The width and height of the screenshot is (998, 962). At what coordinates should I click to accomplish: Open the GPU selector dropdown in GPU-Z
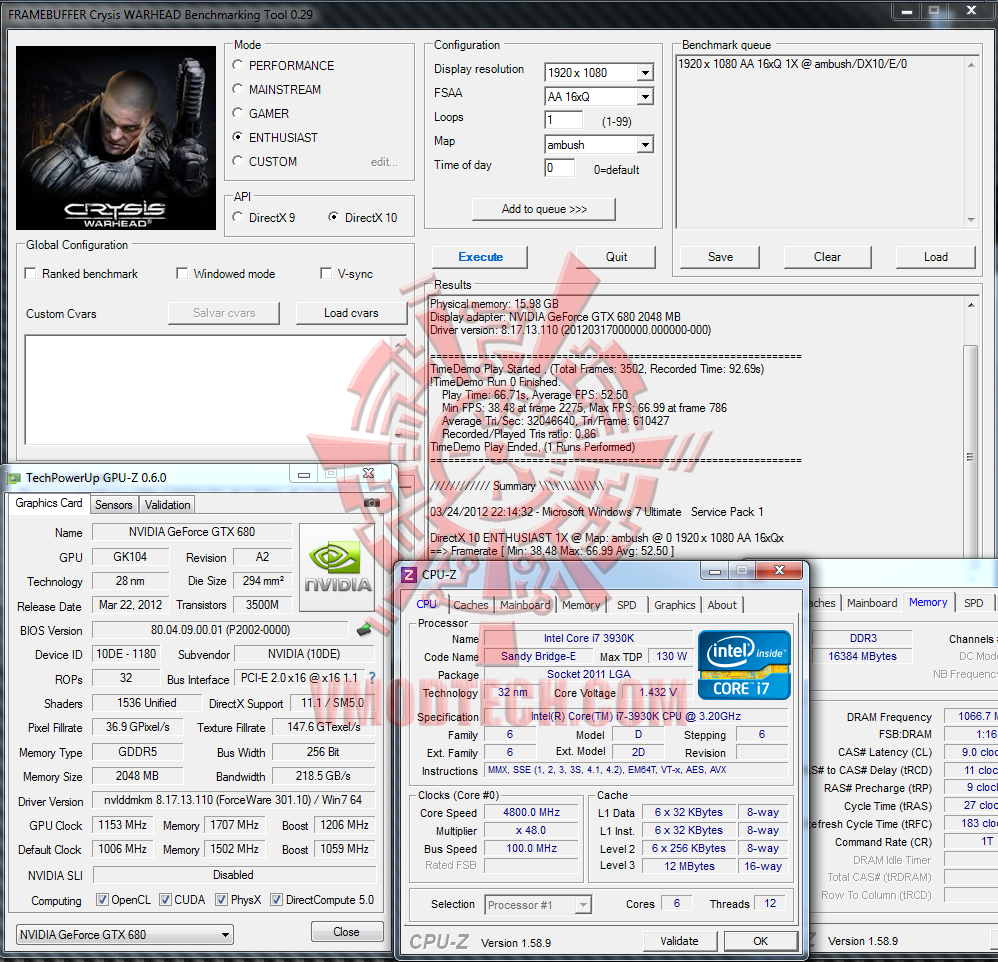point(125,935)
